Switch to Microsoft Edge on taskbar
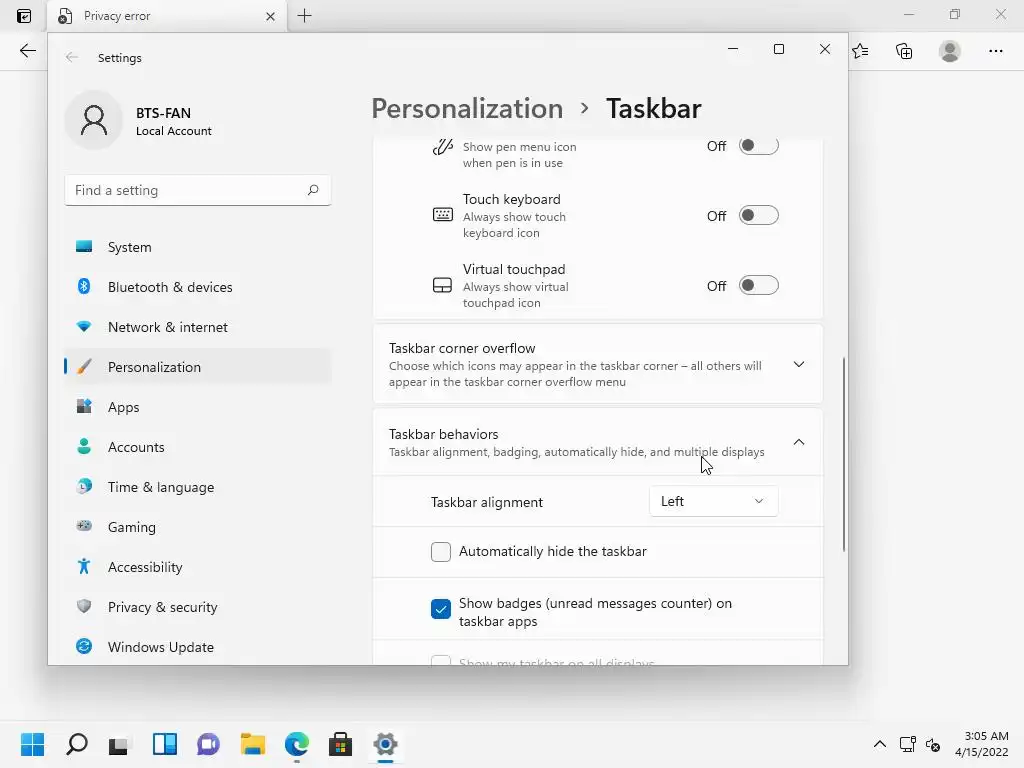 click(x=297, y=744)
